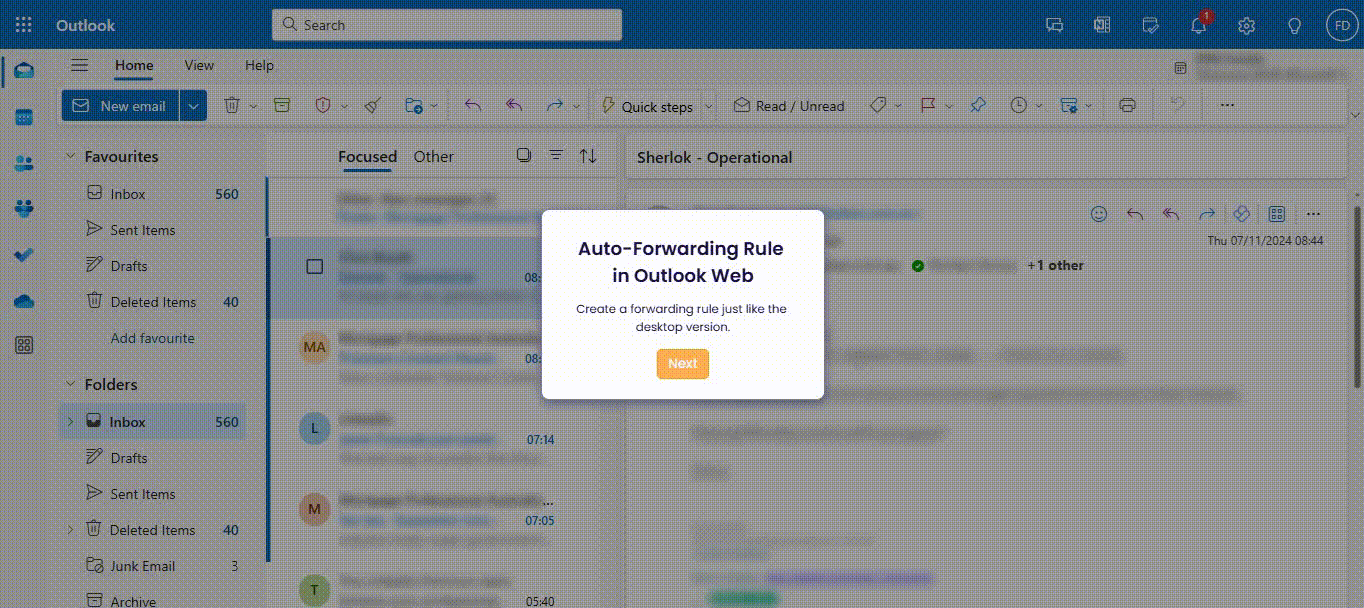The height and width of the screenshot is (608, 1364).
Task: Click the reading pane vertical scrollbar
Action: [1356, 297]
